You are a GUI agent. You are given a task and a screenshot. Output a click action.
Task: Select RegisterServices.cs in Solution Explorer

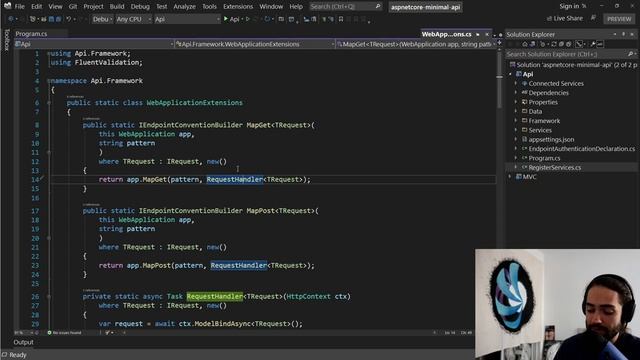tap(555, 167)
